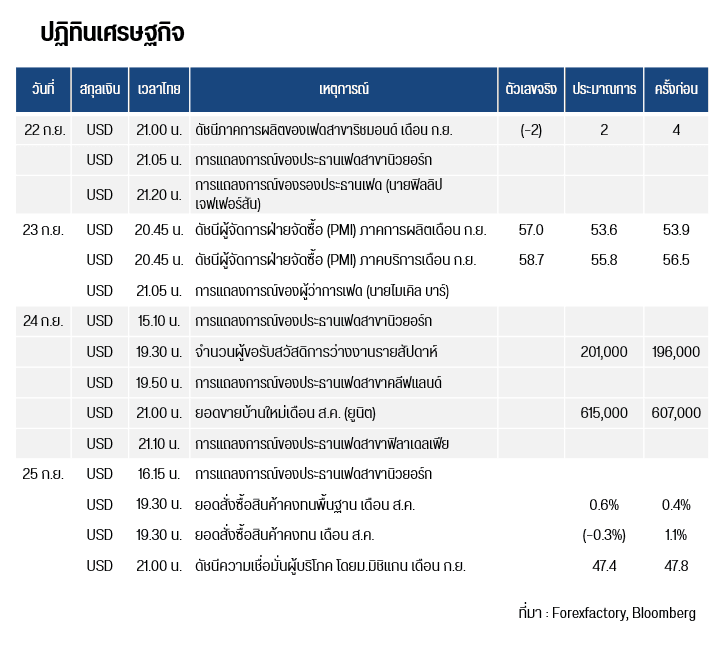Image resolution: width=722 pixels, height=647 pixels.
Task: Click the time 15.10 น.
Action: click(x=159, y=321)
